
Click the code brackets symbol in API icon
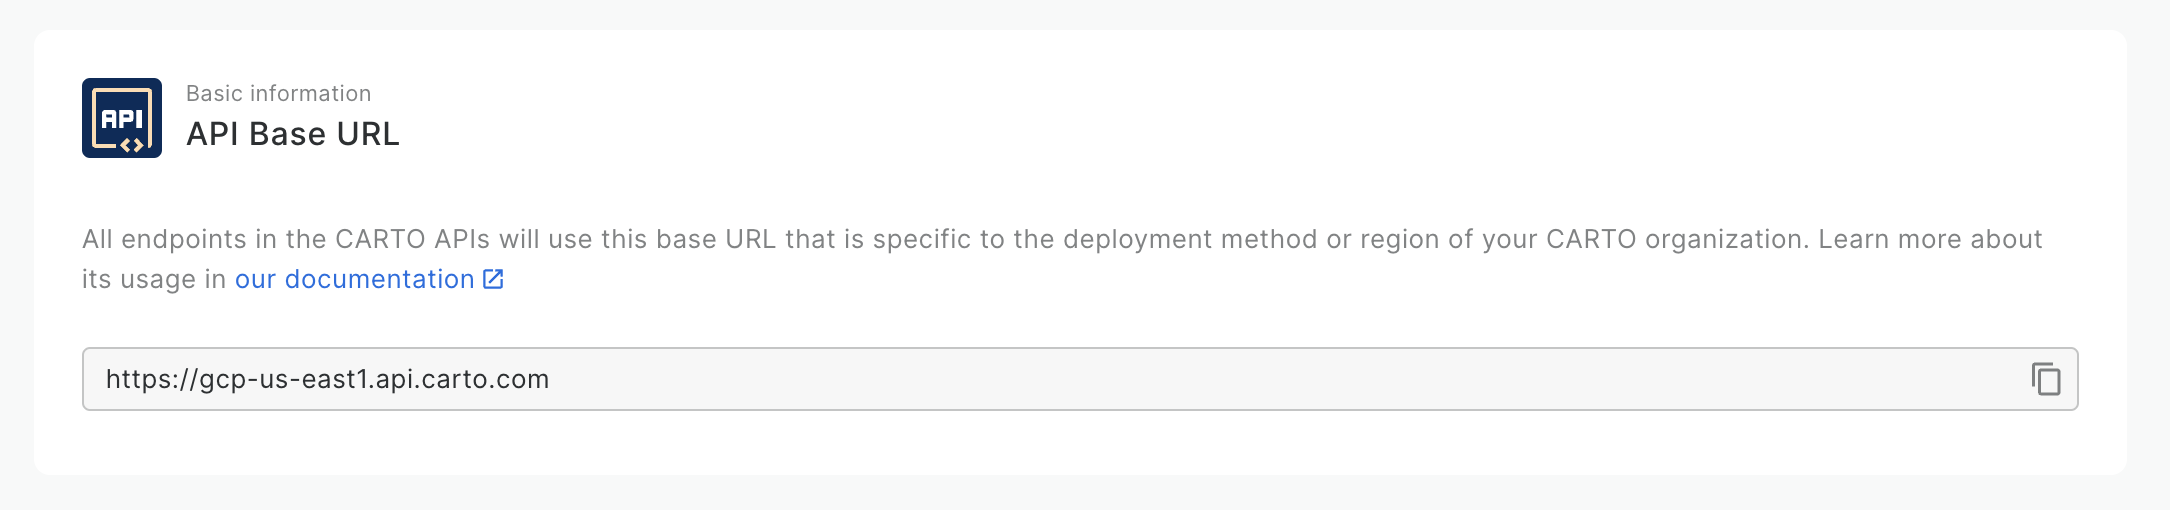pos(132,145)
